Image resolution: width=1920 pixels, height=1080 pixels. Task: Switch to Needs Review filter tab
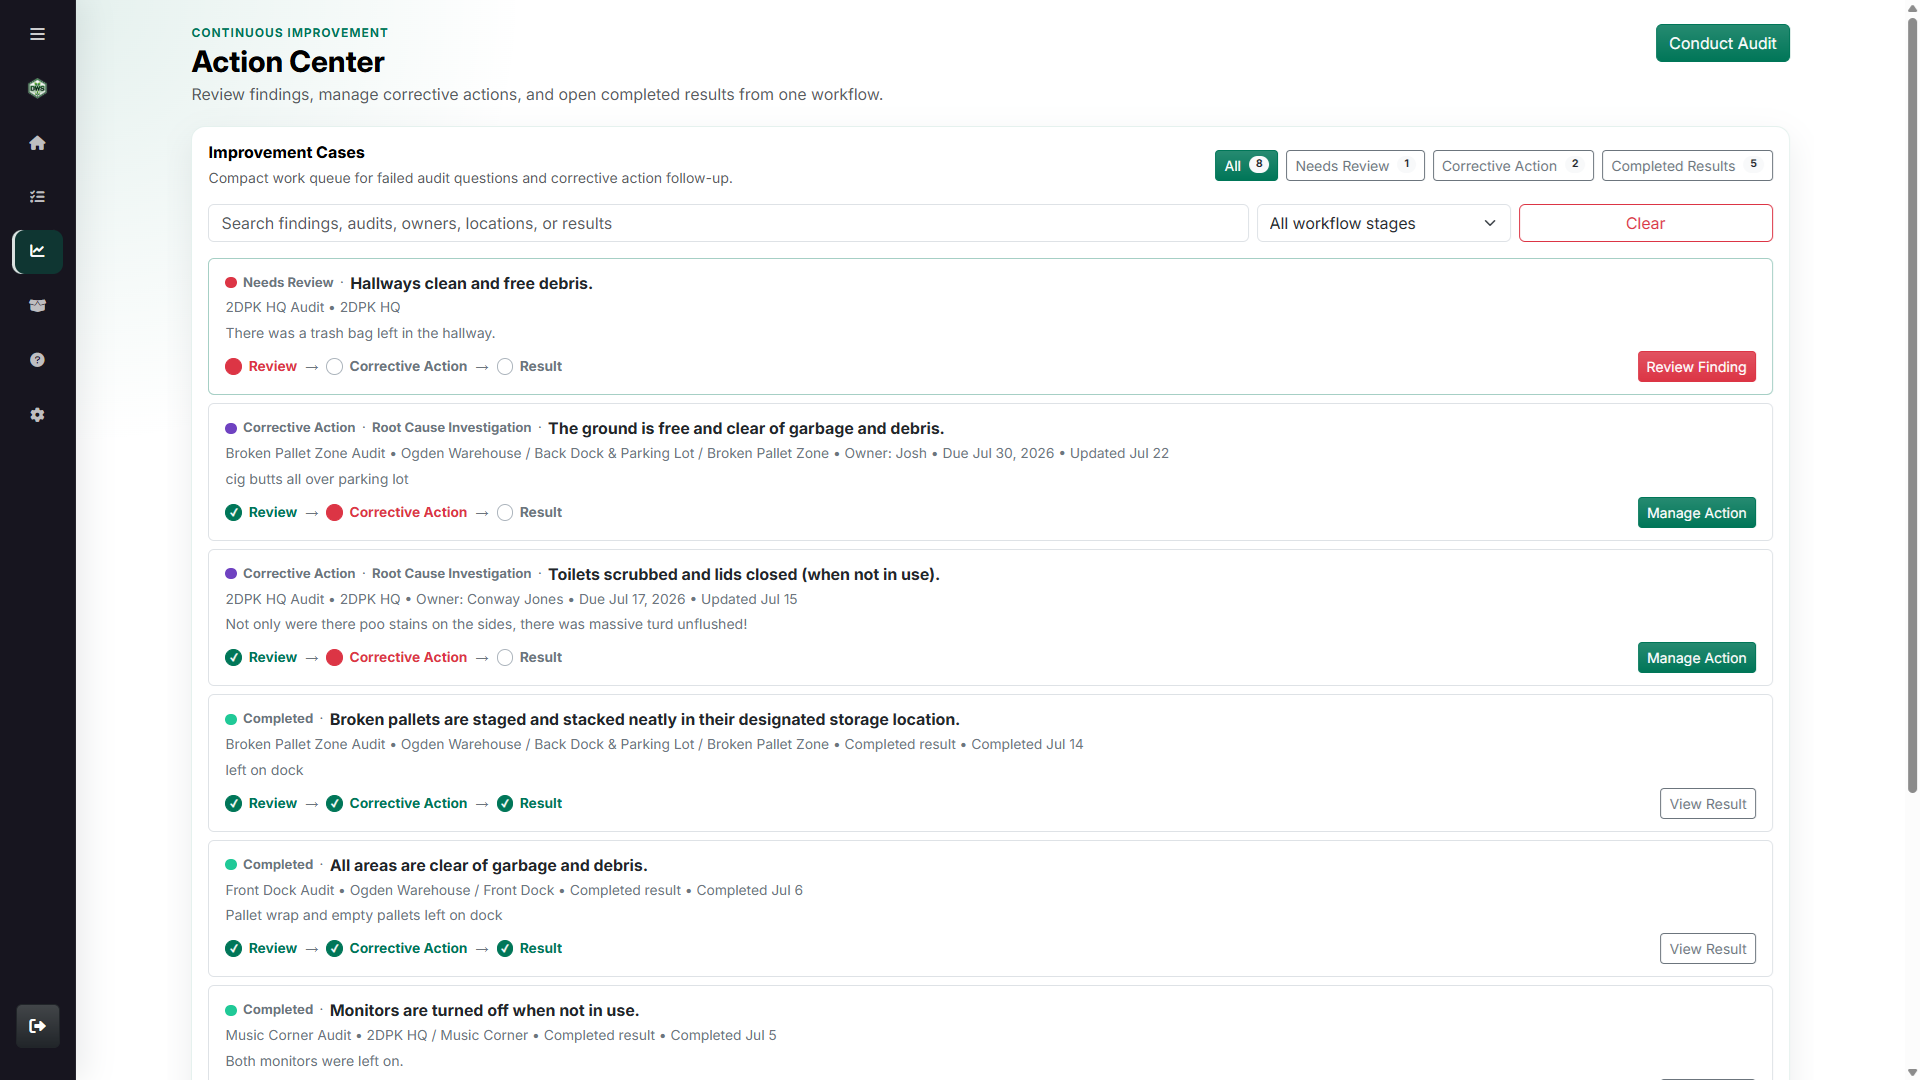(x=1354, y=166)
